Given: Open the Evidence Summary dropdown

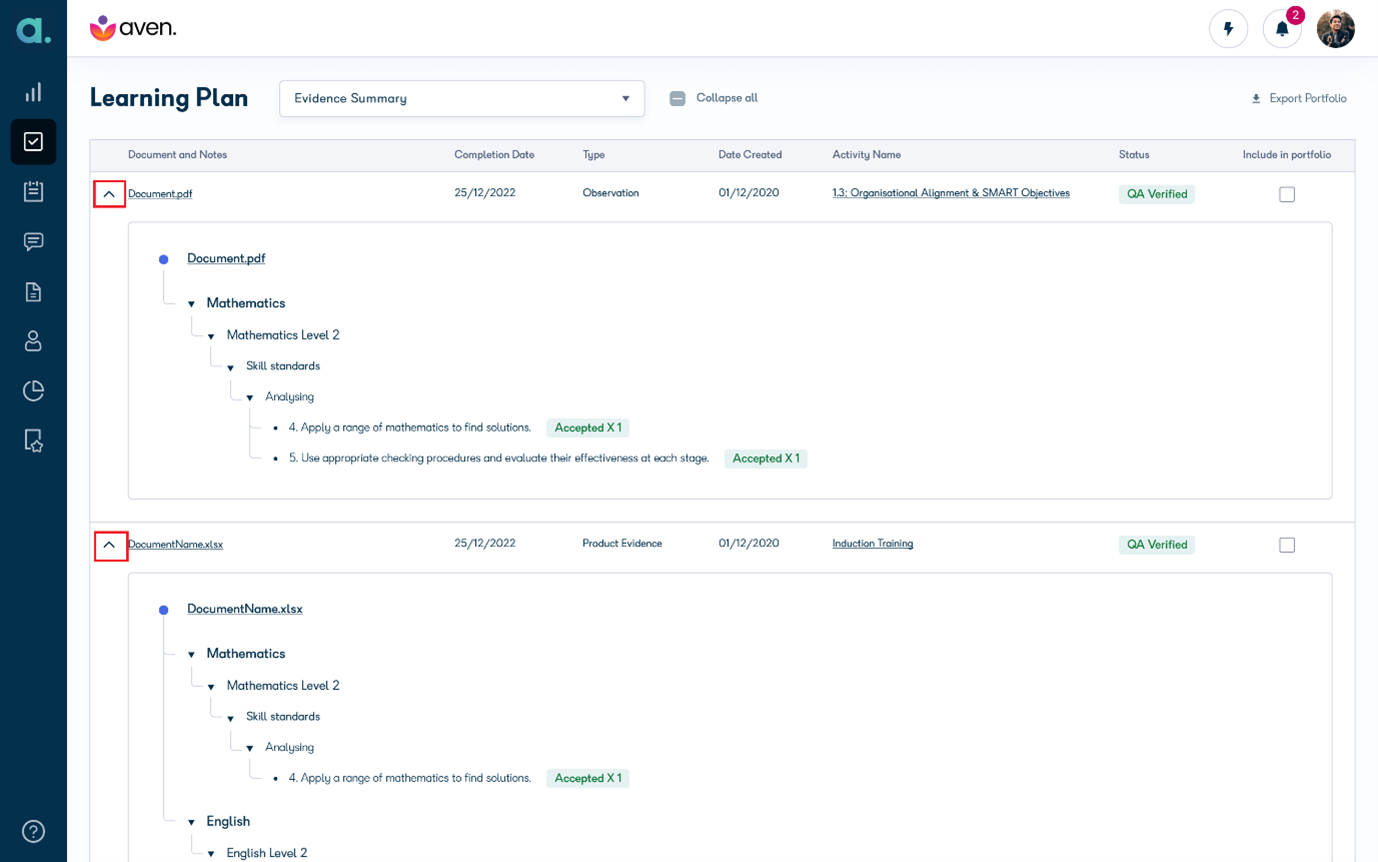Looking at the screenshot, I should (x=462, y=98).
